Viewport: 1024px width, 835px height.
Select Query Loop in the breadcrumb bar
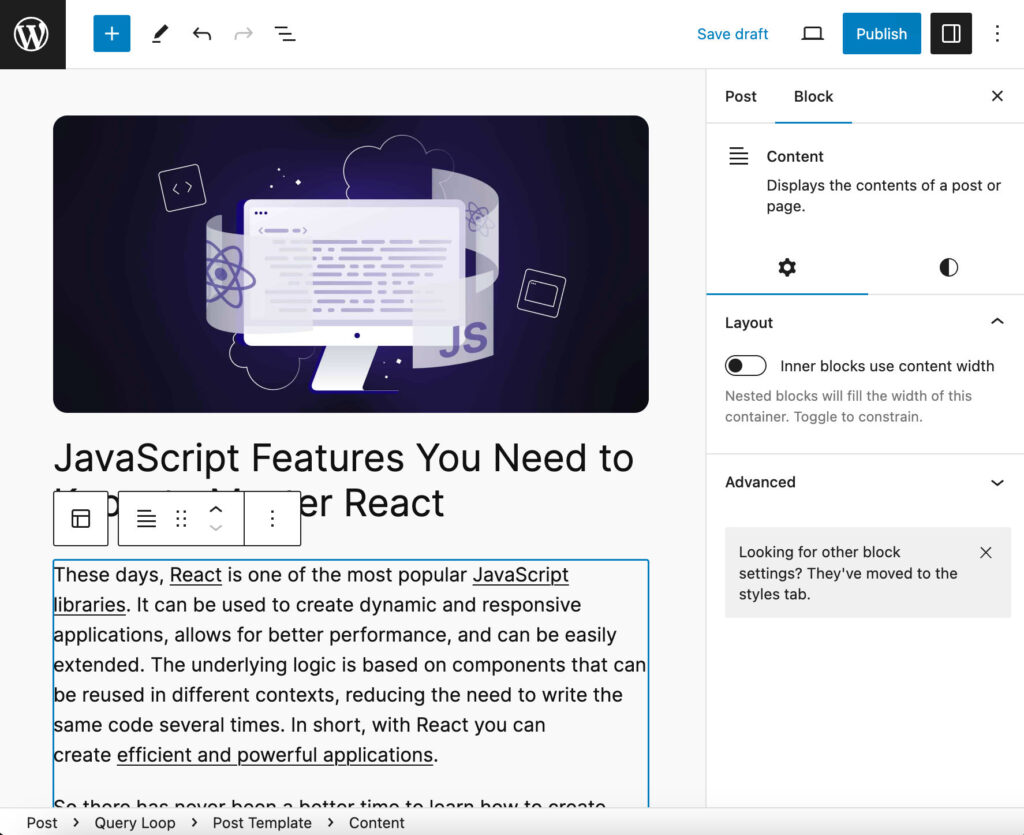point(135,822)
